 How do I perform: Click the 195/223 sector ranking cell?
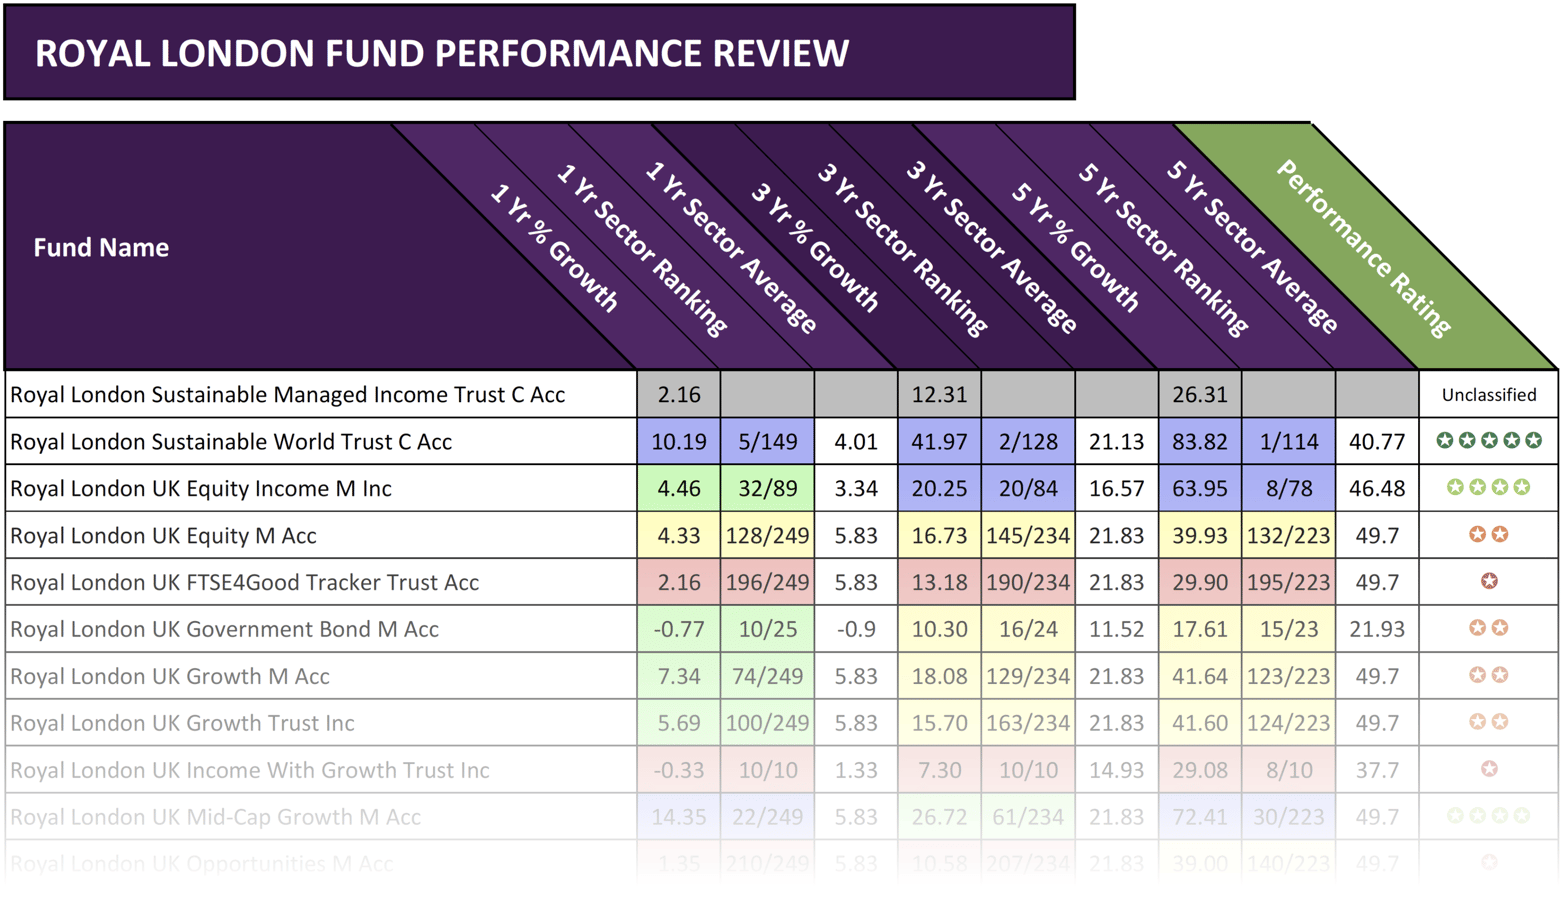pyautogui.click(x=1289, y=583)
